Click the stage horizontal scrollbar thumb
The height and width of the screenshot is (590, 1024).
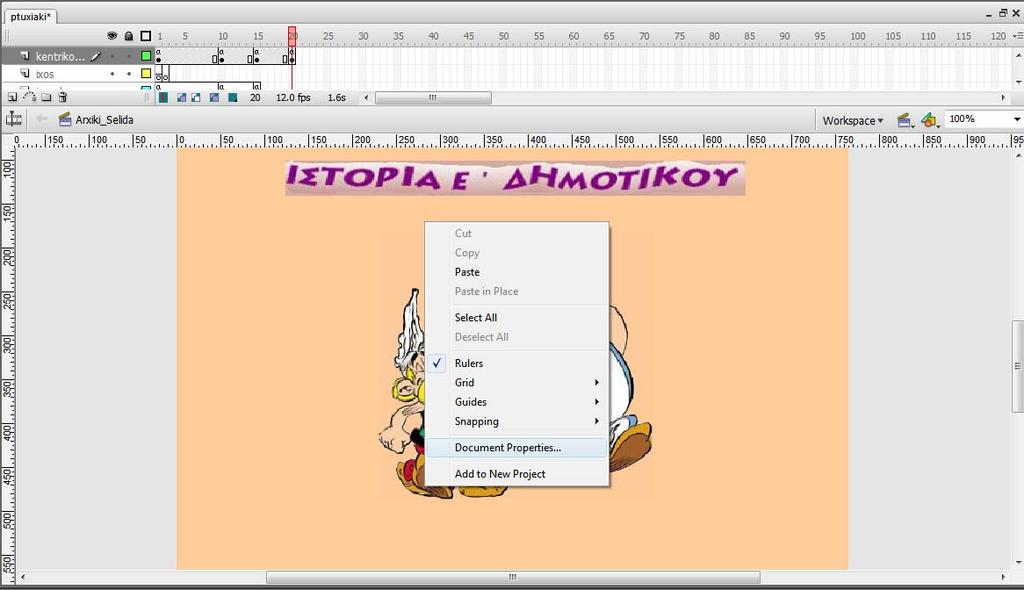(513, 577)
